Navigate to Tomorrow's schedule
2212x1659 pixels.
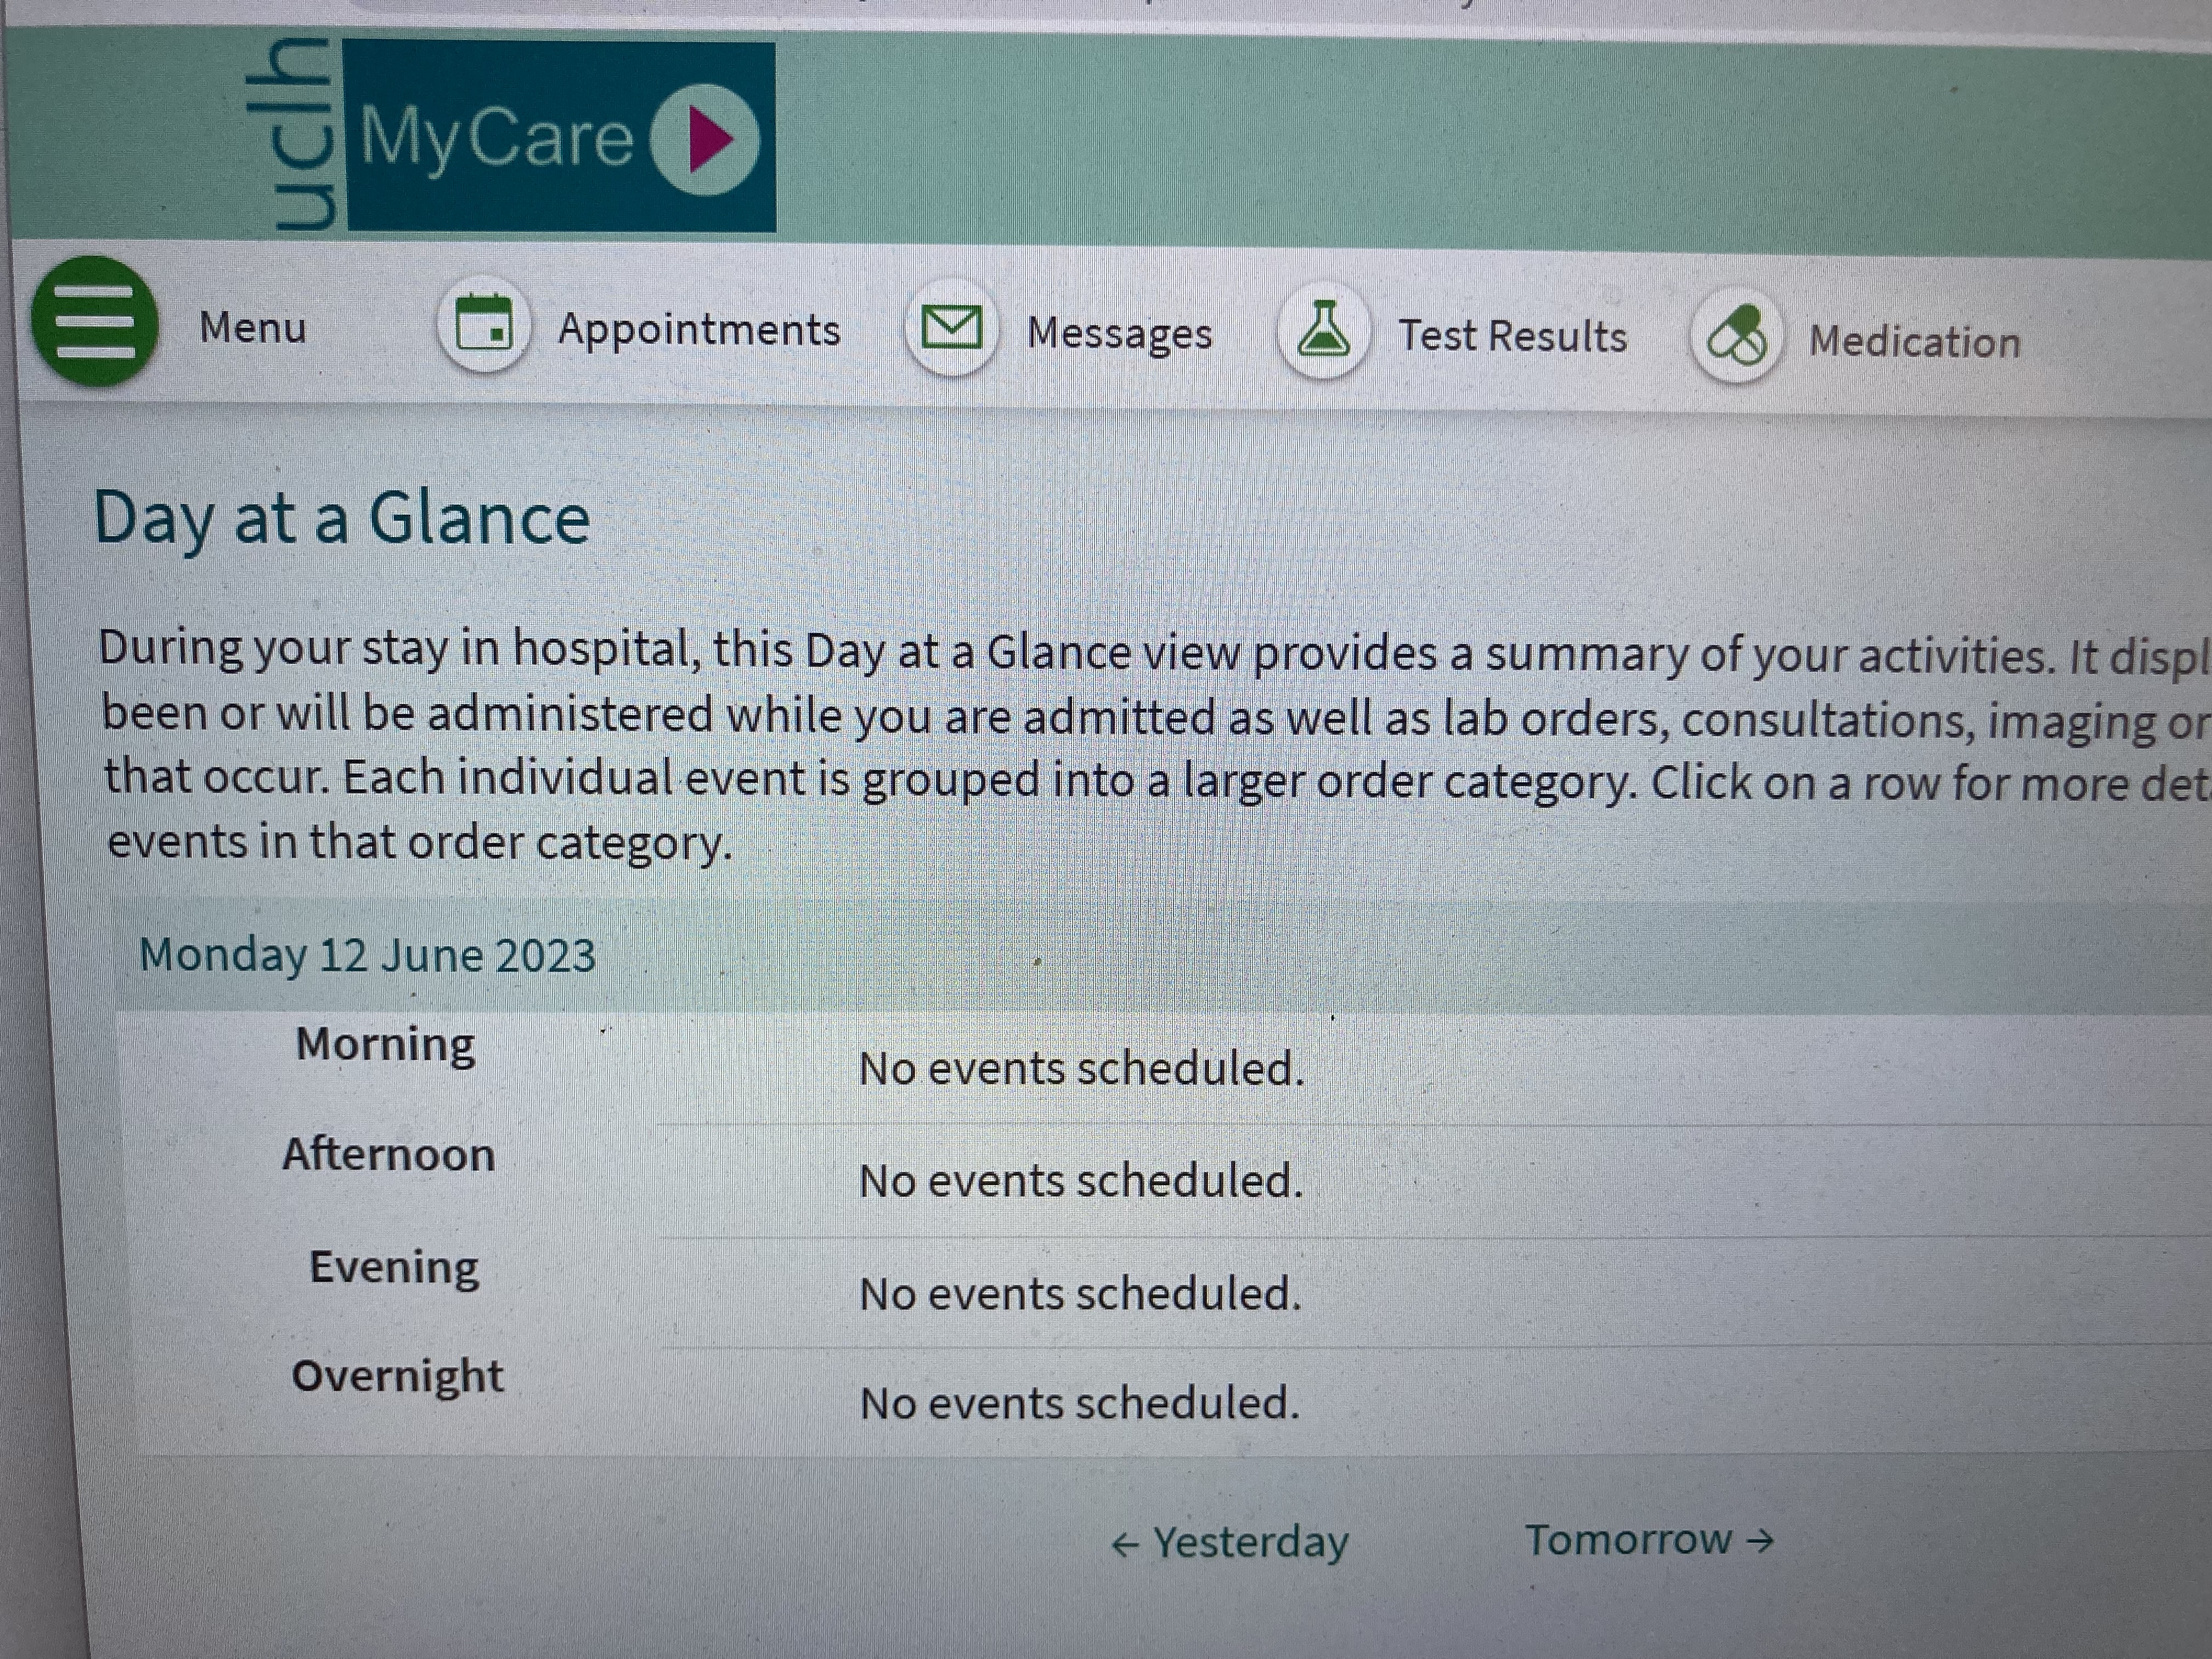(1648, 1540)
